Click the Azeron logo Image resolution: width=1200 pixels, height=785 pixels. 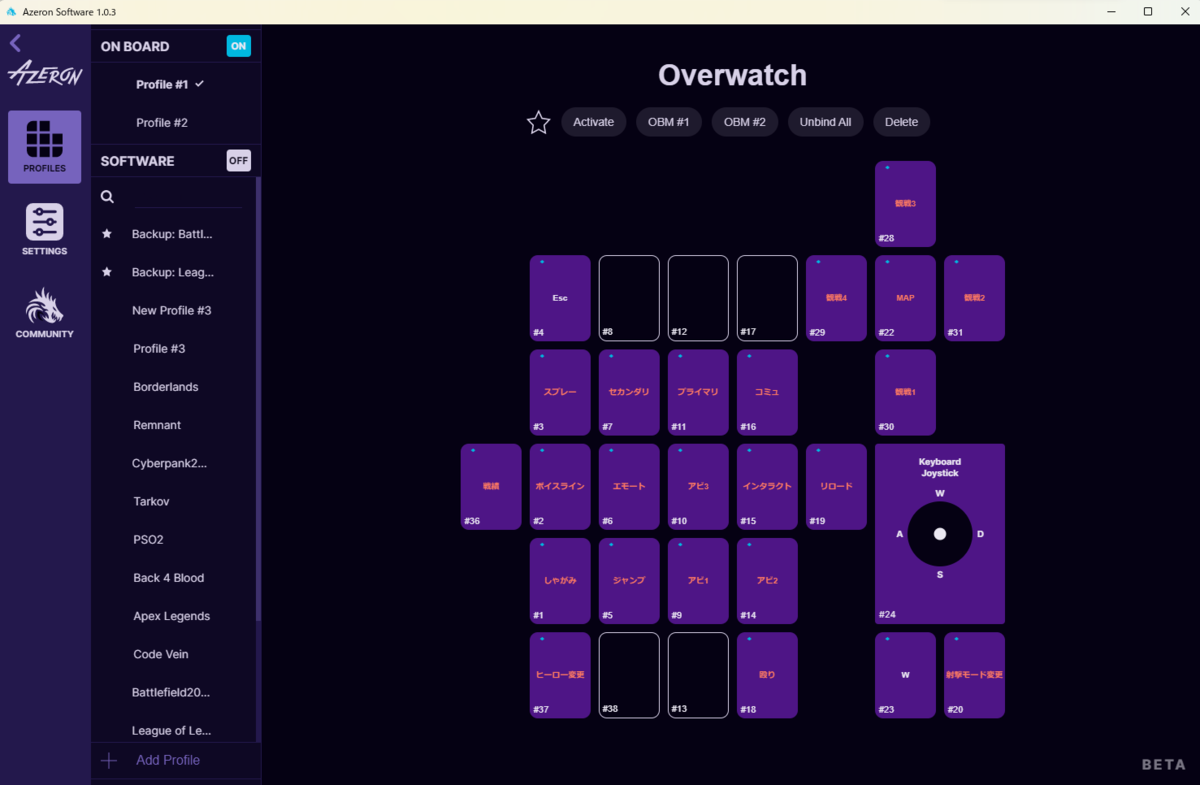(x=45, y=75)
